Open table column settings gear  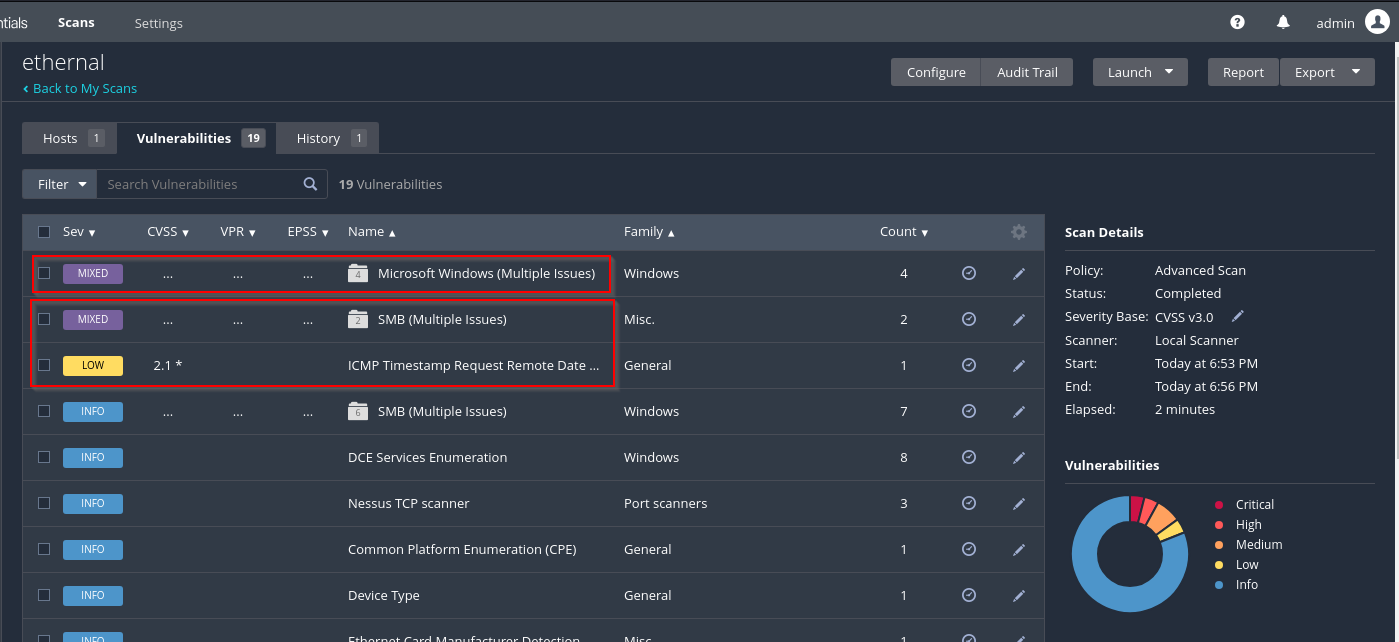click(x=1018, y=232)
